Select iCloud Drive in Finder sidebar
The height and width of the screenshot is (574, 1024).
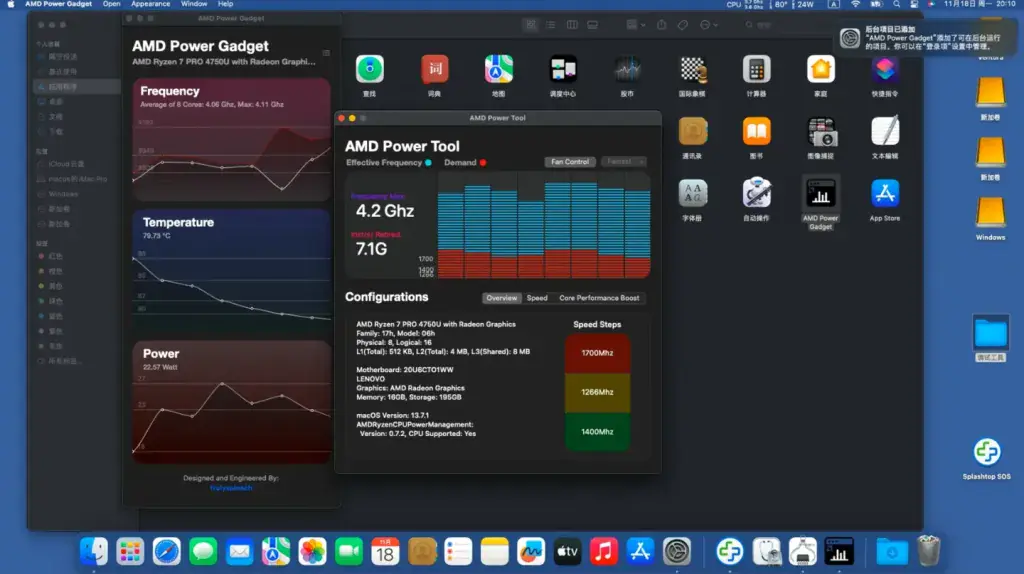(67, 164)
